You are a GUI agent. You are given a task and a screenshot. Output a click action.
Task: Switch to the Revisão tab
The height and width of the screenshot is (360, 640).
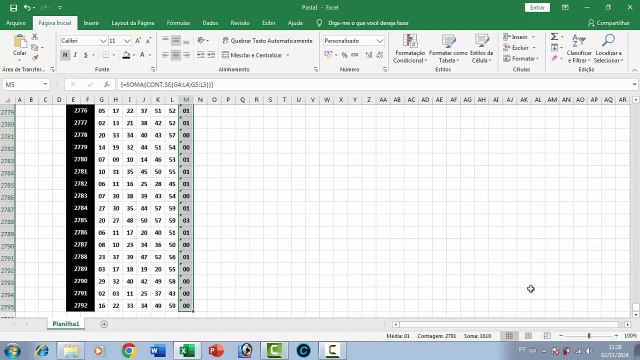click(x=240, y=23)
